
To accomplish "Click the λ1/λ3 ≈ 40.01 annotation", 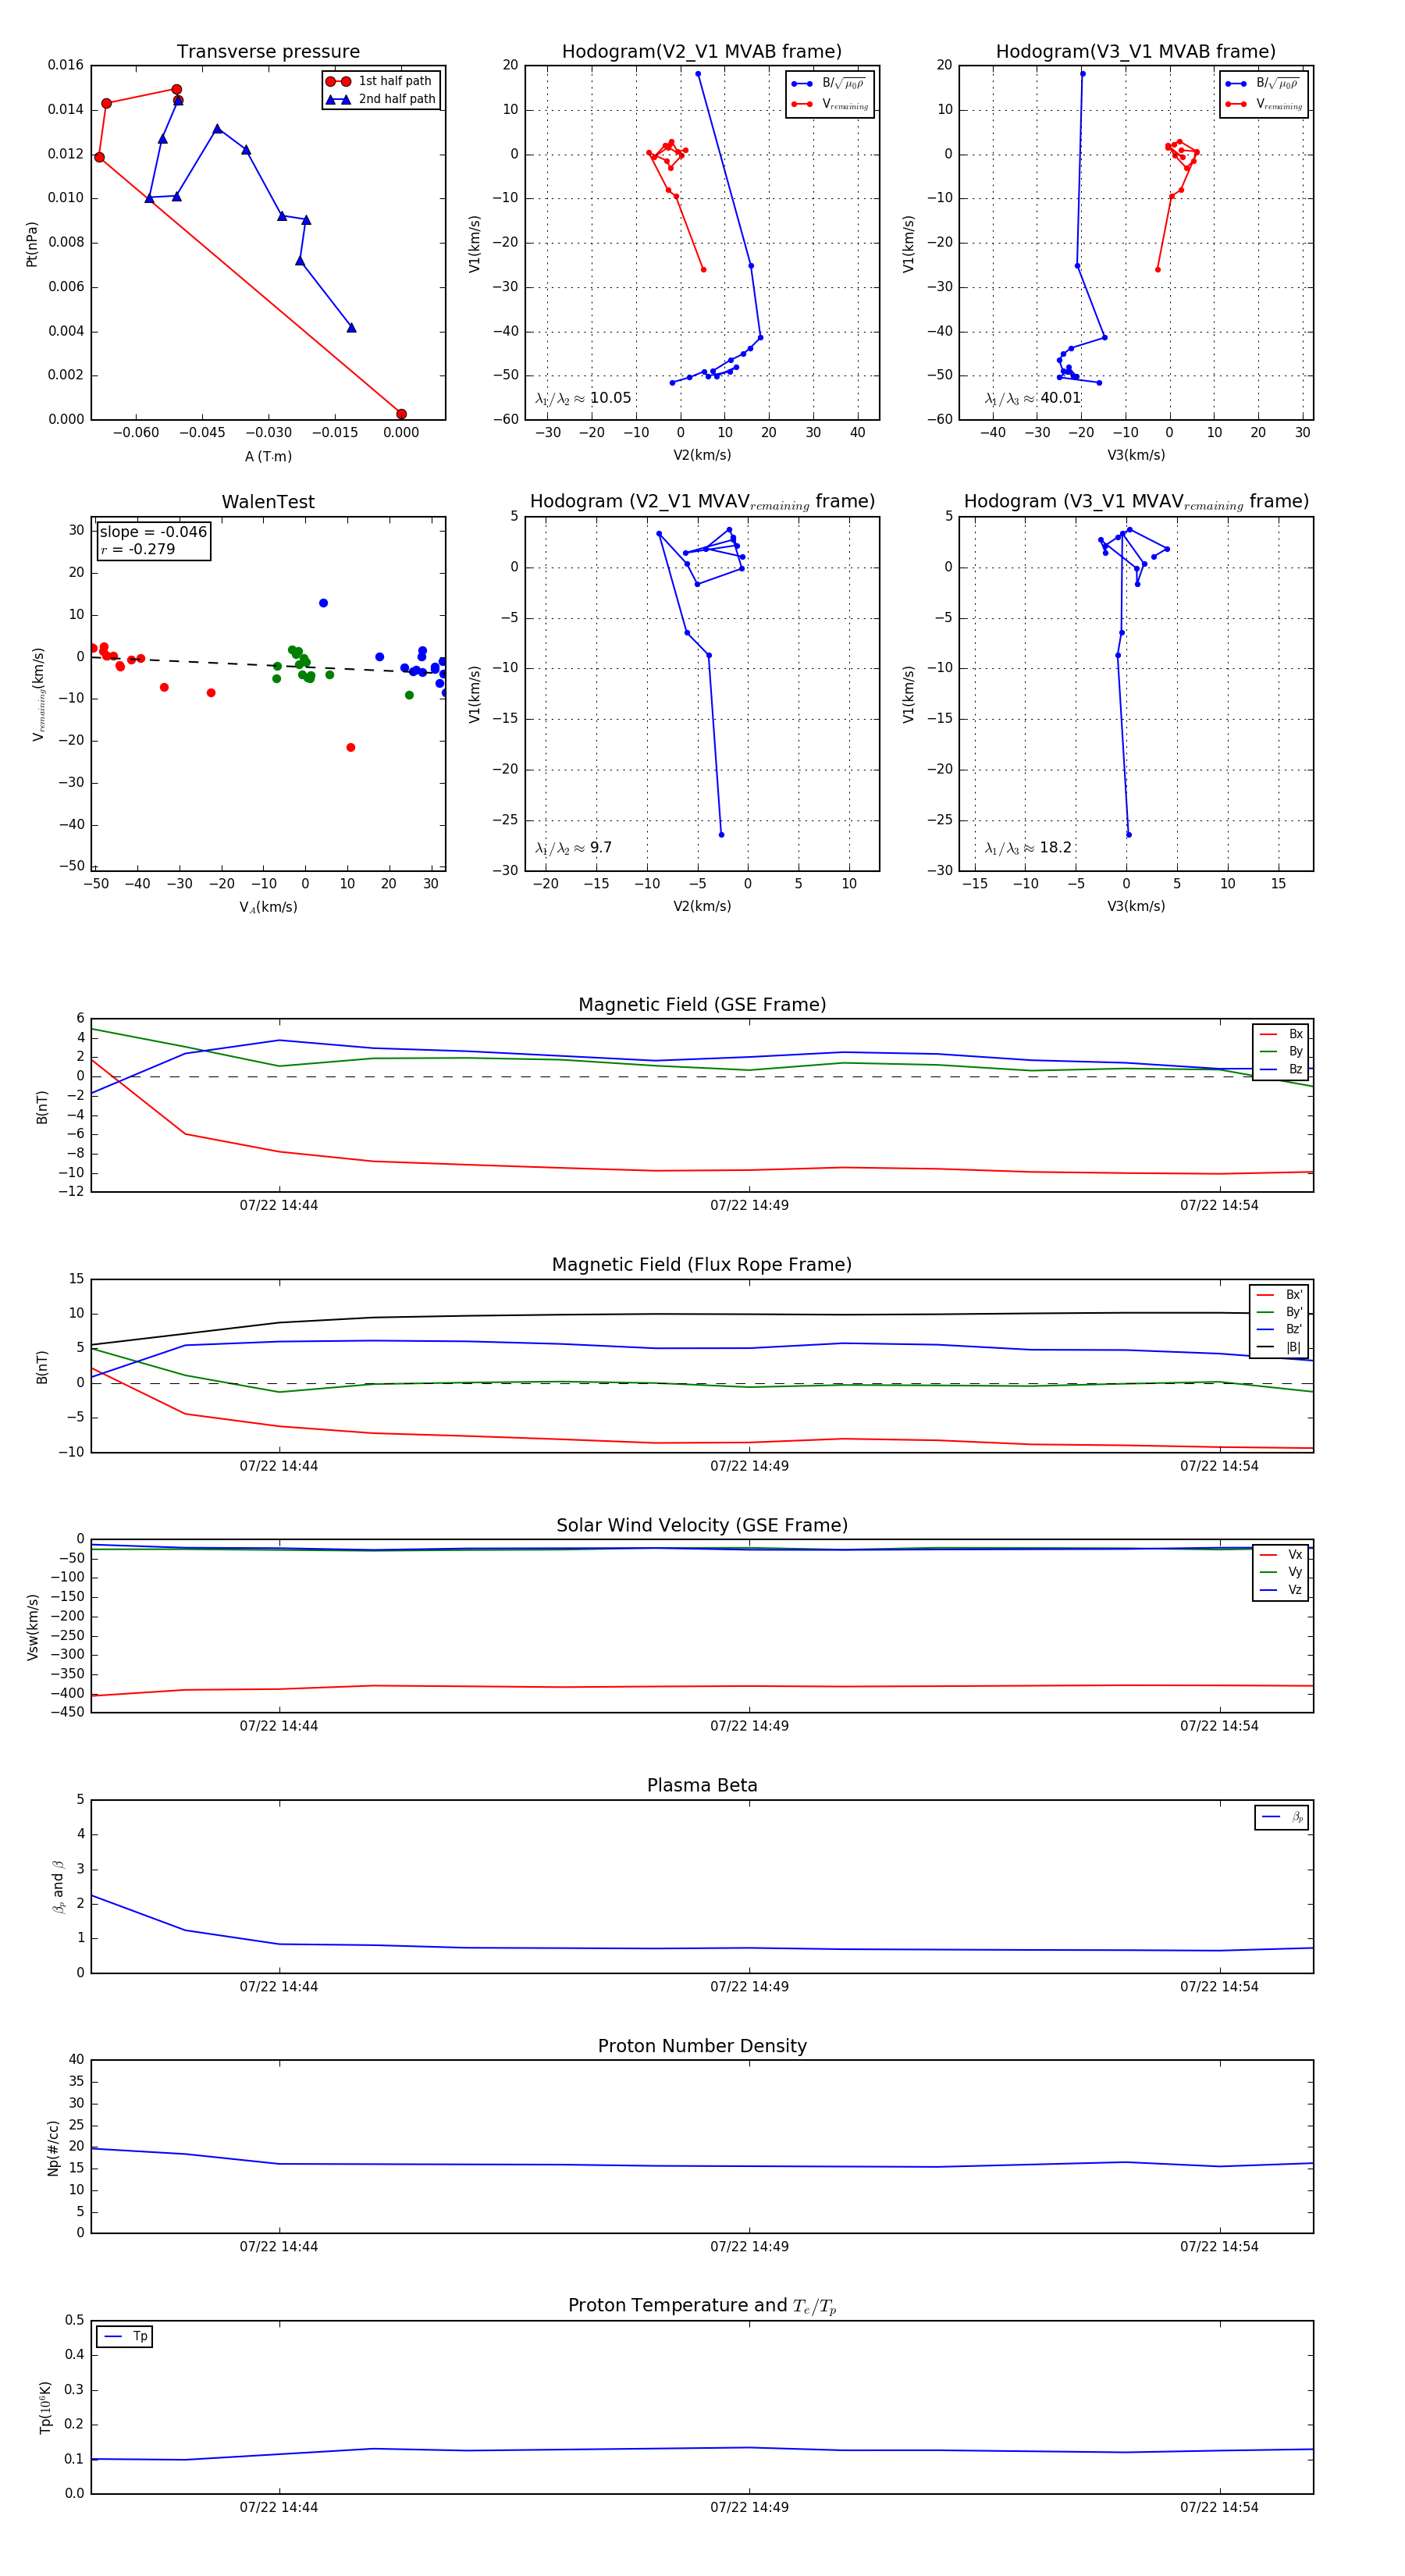I will coord(1033,398).
